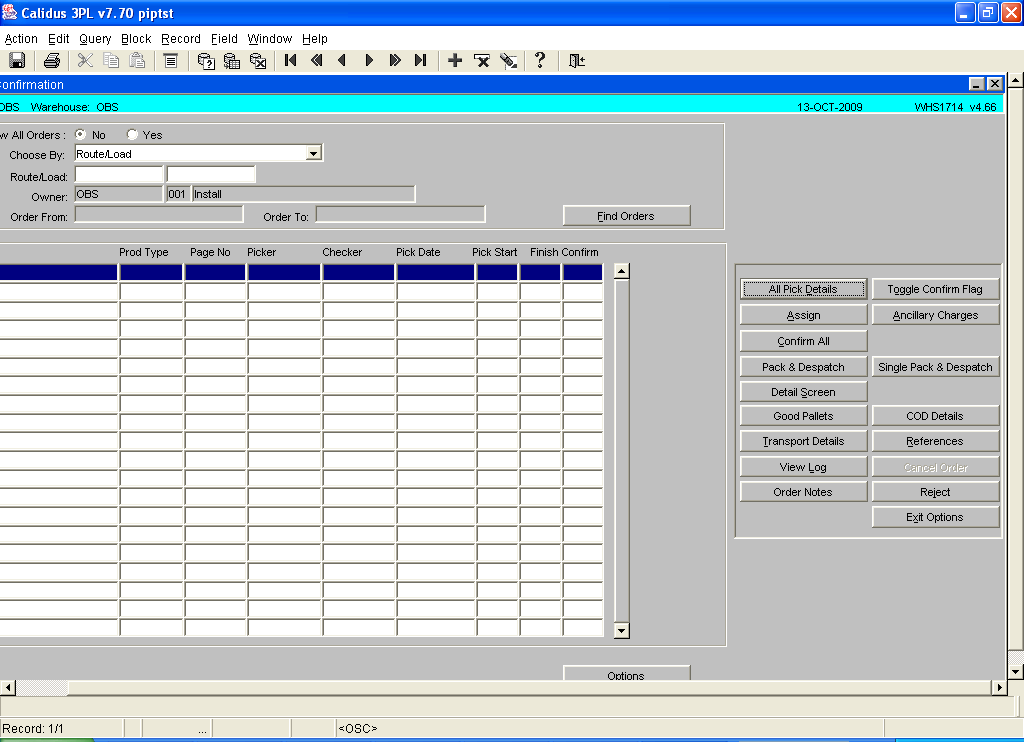Click the Pack & Despatch button
This screenshot has width=1024, height=742.
[803, 366]
